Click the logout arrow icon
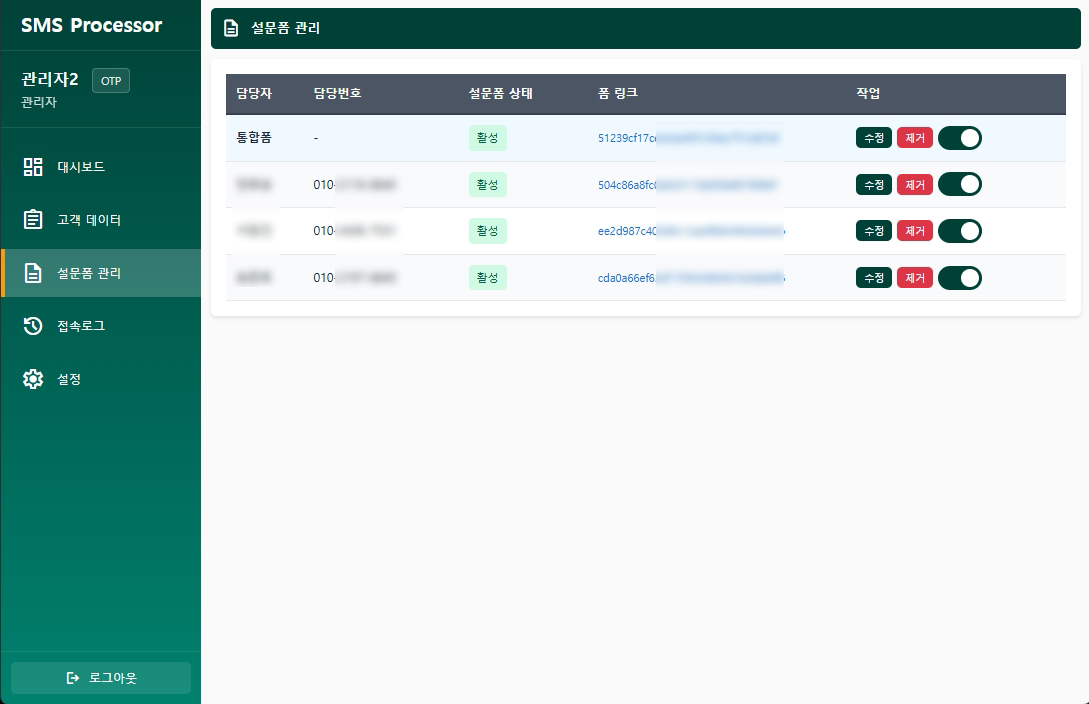Viewport: 1089px width, 704px height. (x=73, y=678)
